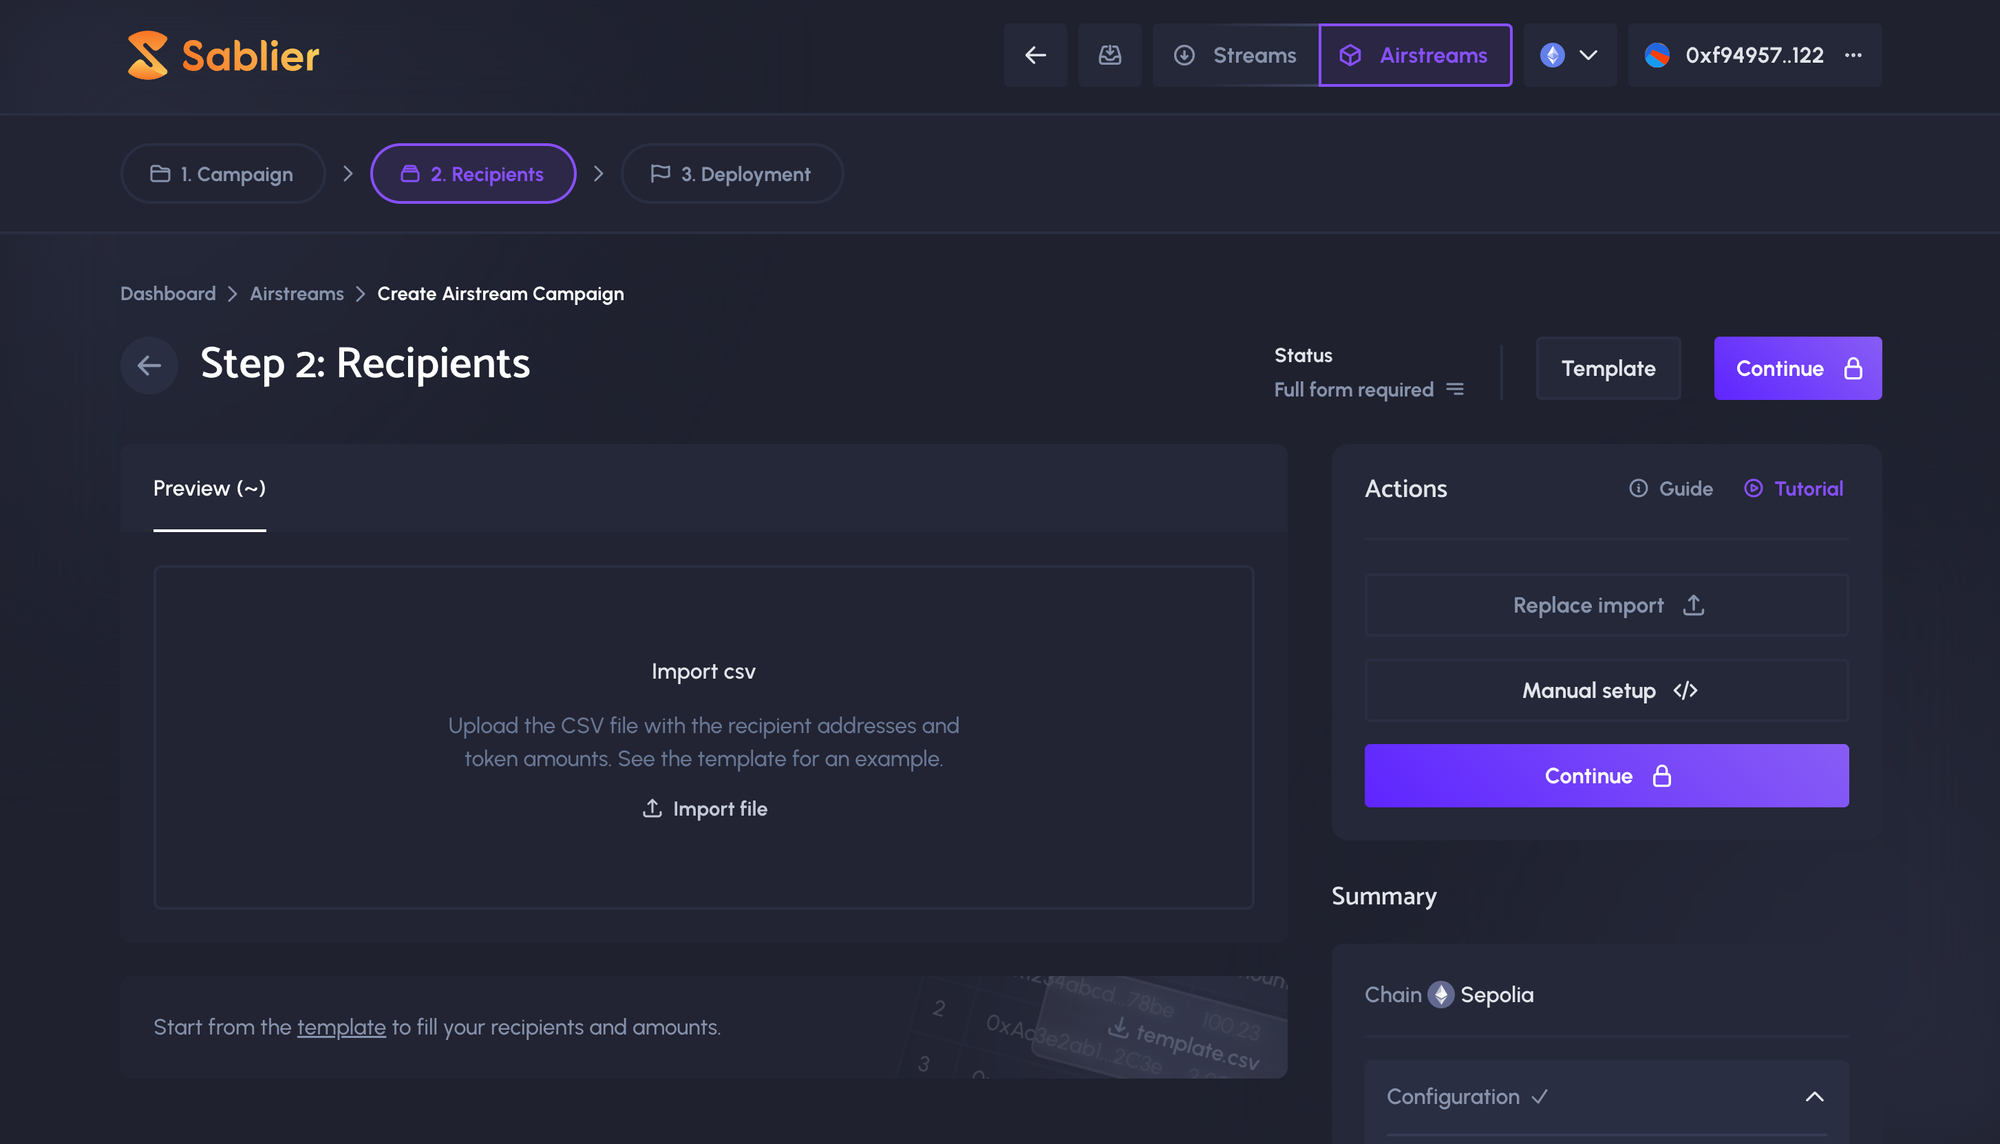Screen dimensions: 2000x1144
Task: Select the Airstreams tab
Action: (x=1415, y=55)
